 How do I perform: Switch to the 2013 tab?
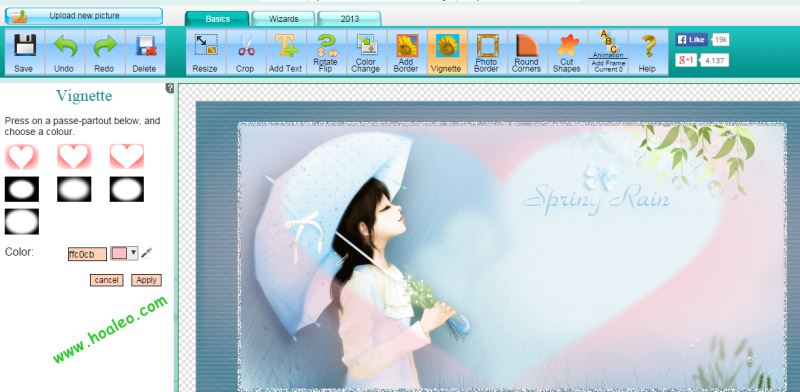349,19
